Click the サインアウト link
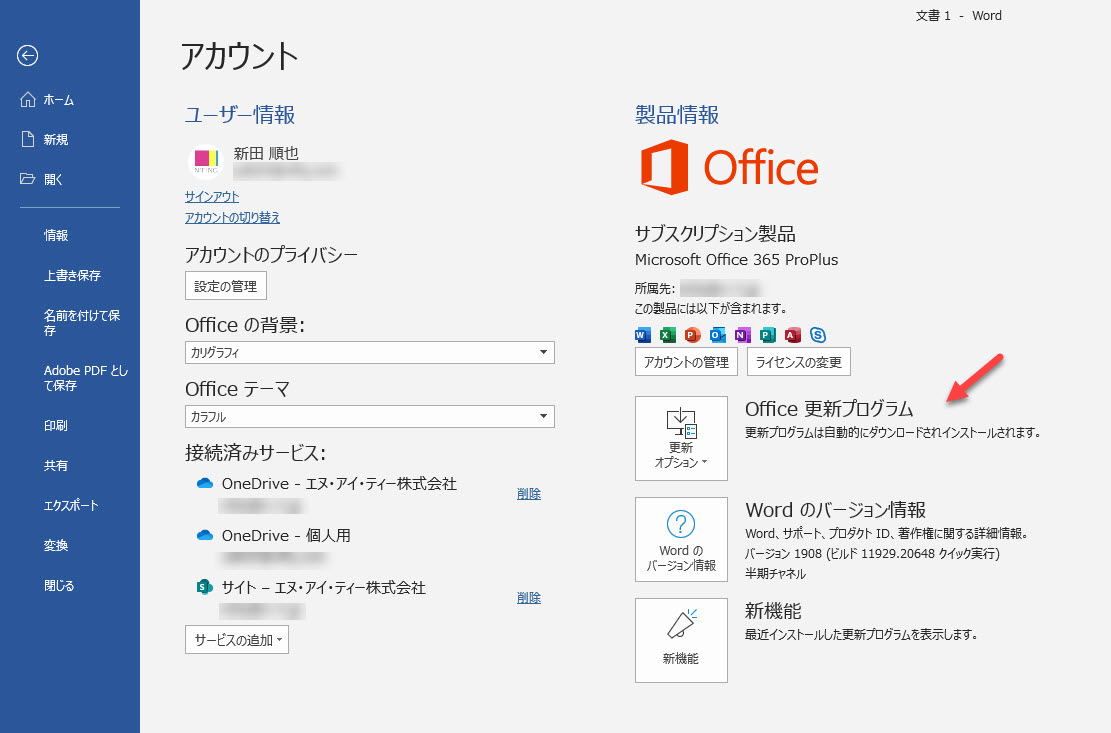This screenshot has height=733, width=1111. point(212,197)
